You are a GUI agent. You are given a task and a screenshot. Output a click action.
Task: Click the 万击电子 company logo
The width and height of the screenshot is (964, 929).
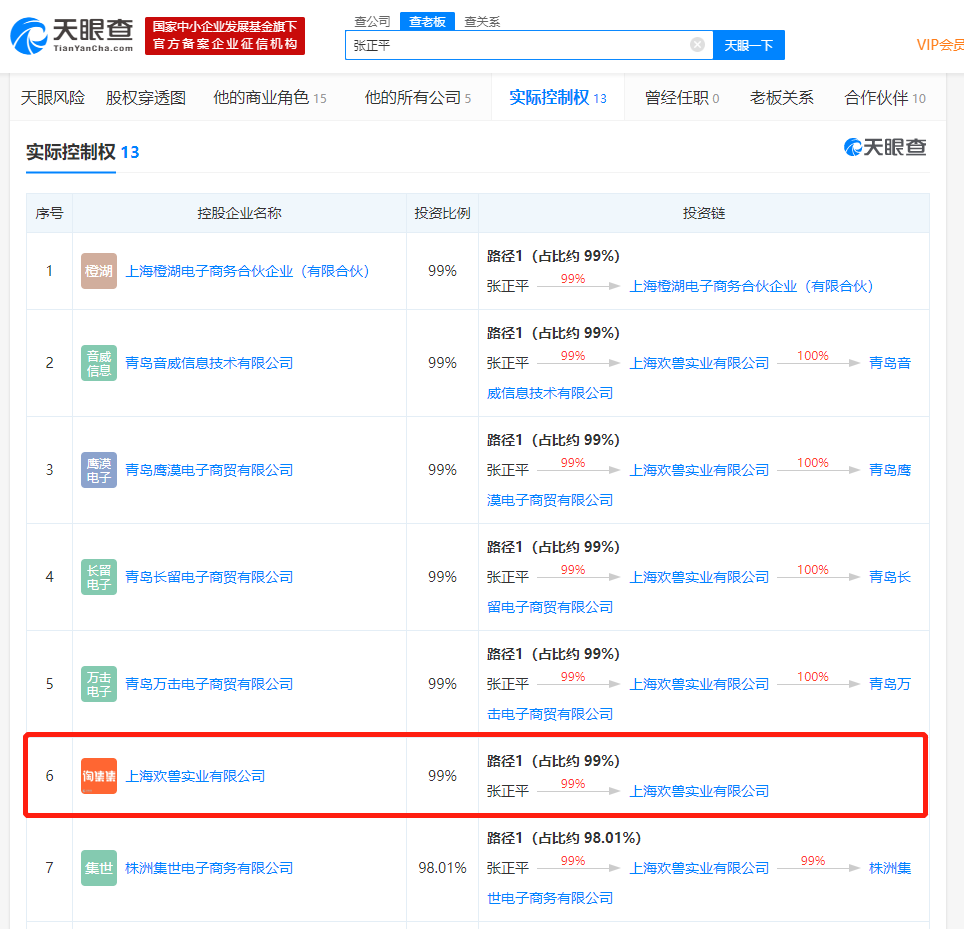coord(99,684)
